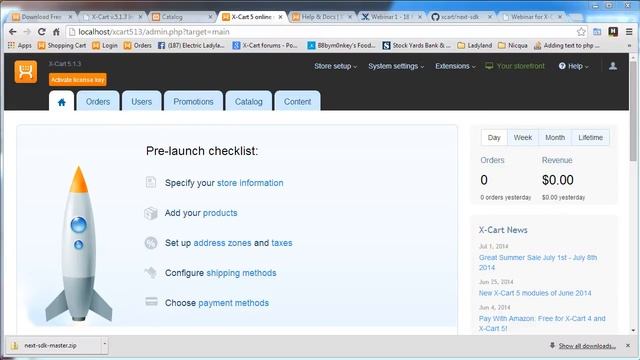Select the Lifetime statistics period

pyautogui.click(x=591, y=138)
